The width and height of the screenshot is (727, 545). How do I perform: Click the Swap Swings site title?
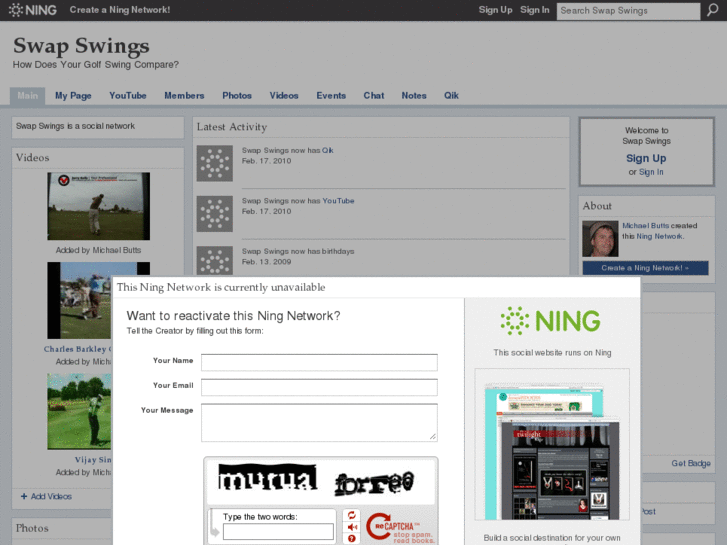81,45
